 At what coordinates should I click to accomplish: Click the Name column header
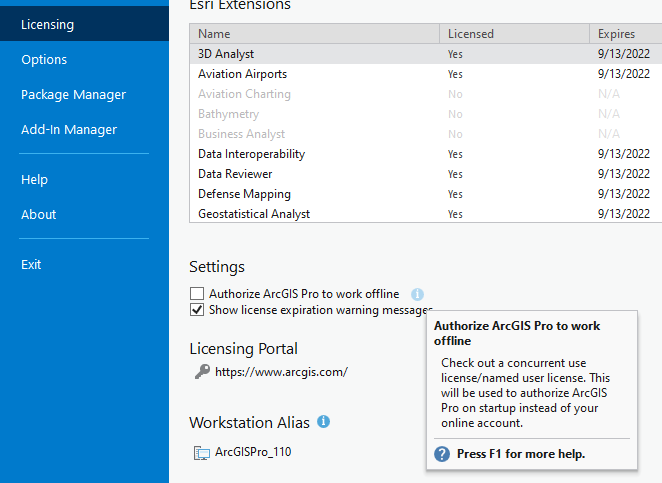point(315,34)
